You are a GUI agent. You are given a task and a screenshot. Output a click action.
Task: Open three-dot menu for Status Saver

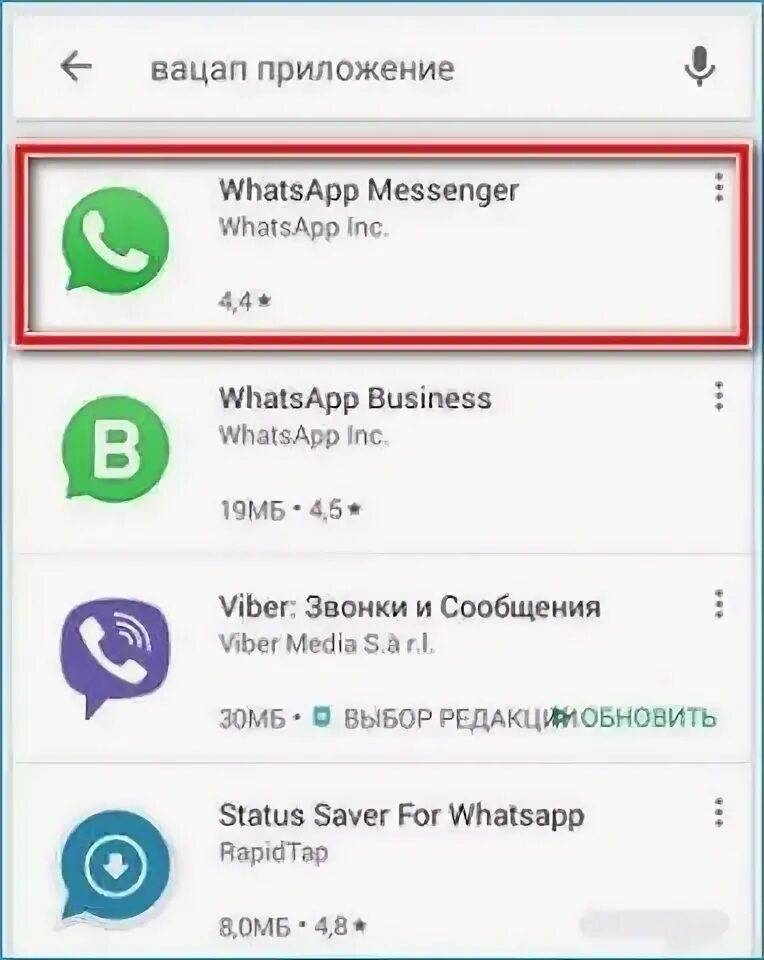(x=719, y=812)
